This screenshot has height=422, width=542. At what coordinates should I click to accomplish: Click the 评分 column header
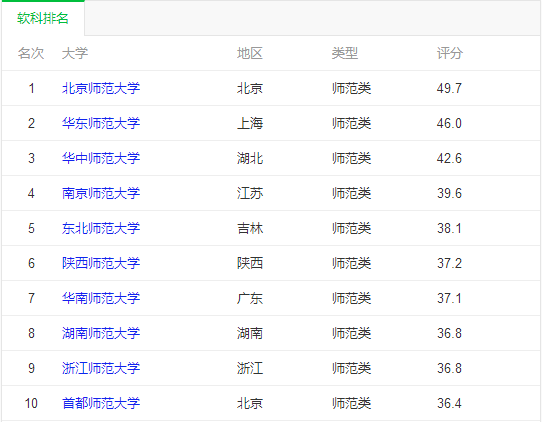point(450,54)
